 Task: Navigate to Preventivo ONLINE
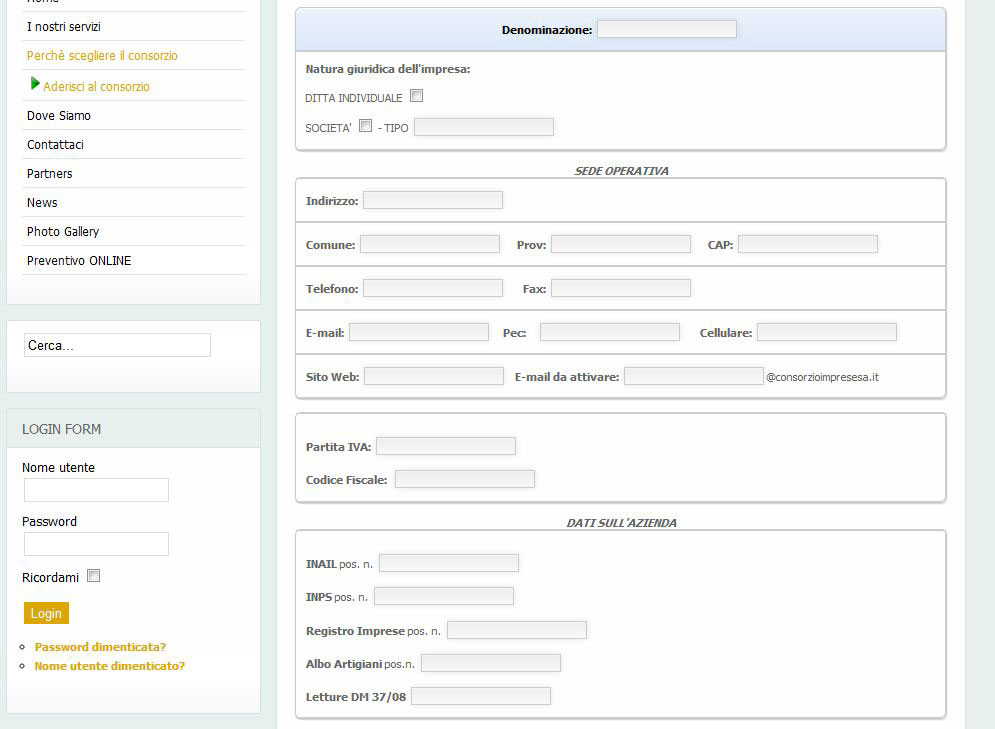(79, 261)
